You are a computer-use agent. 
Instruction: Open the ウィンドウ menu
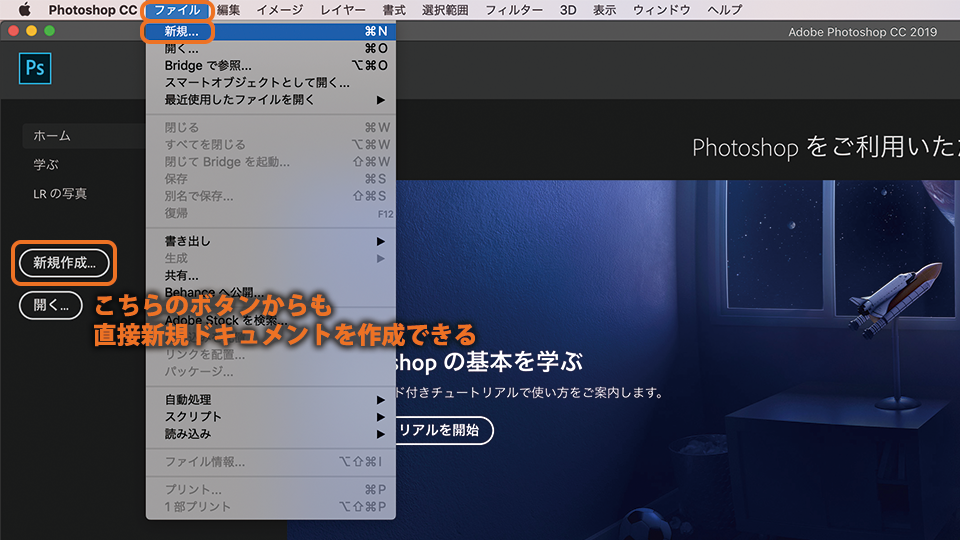[x=661, y=10]
